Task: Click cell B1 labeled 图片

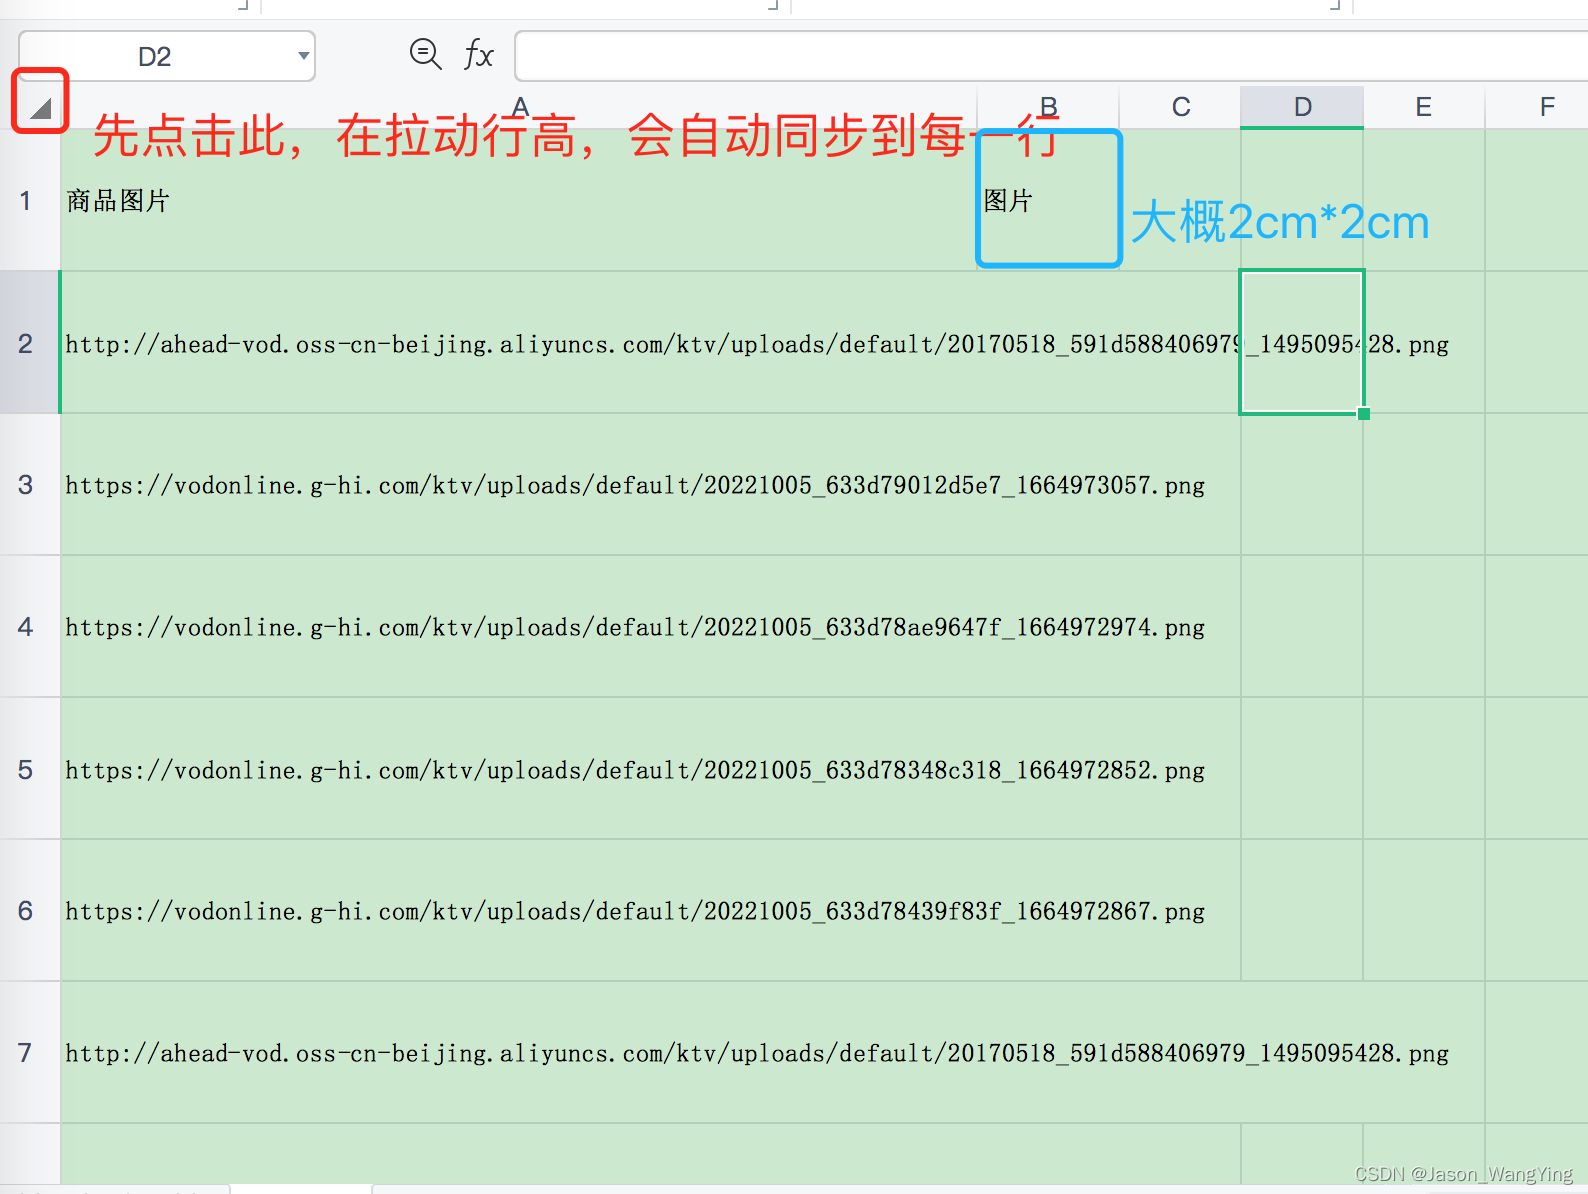Action: coord(1048,200)
